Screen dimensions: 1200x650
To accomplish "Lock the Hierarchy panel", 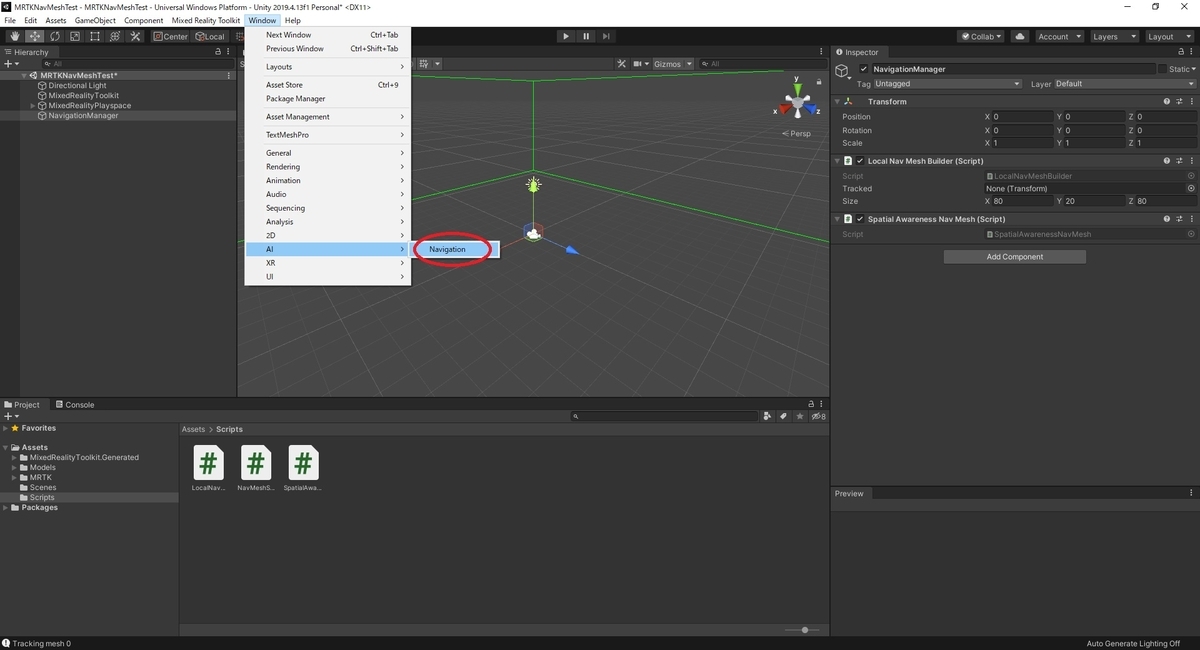I will [x=218, y=52].
